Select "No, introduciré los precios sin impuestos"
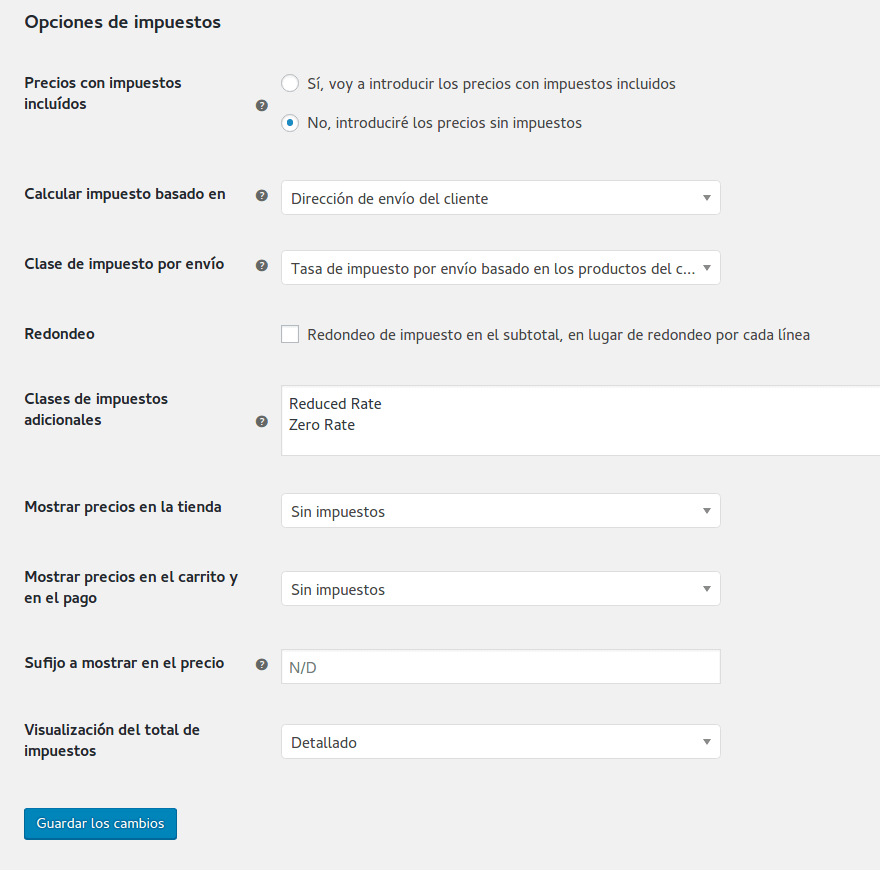This screenshot has width=880, height=870. tap(290, 123)
